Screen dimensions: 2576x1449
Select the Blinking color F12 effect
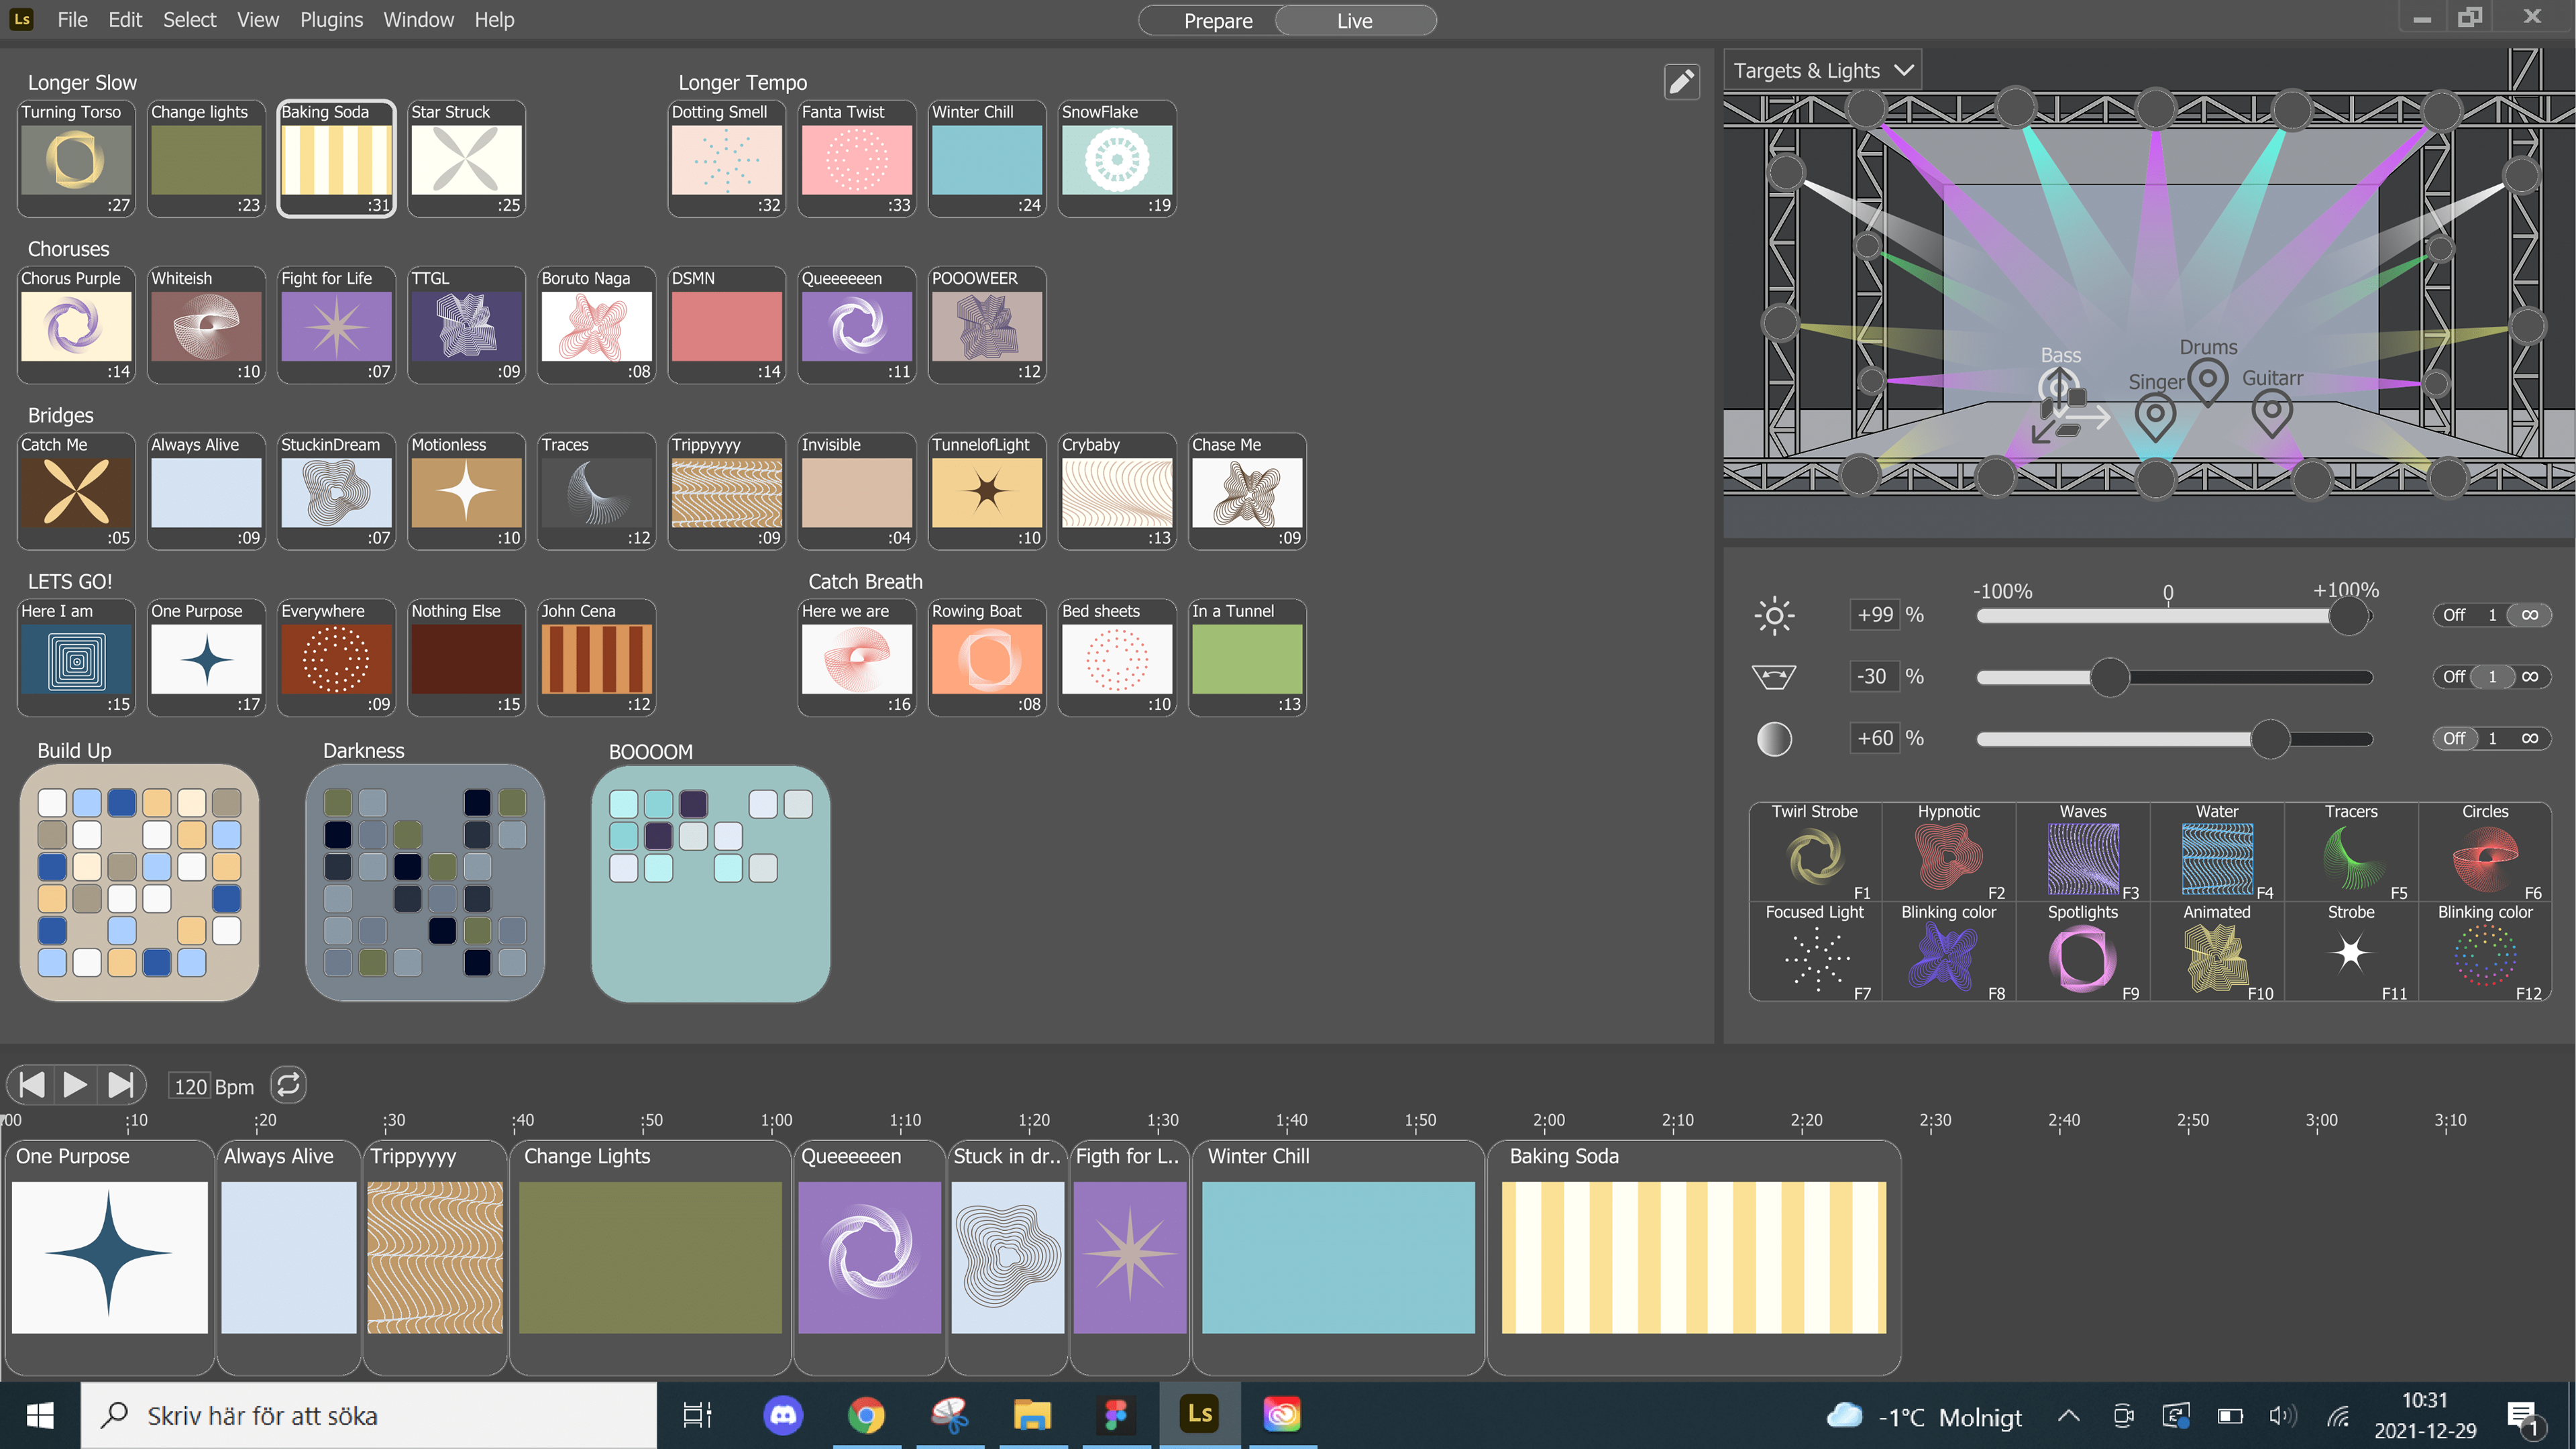(x=2485, y=951)
